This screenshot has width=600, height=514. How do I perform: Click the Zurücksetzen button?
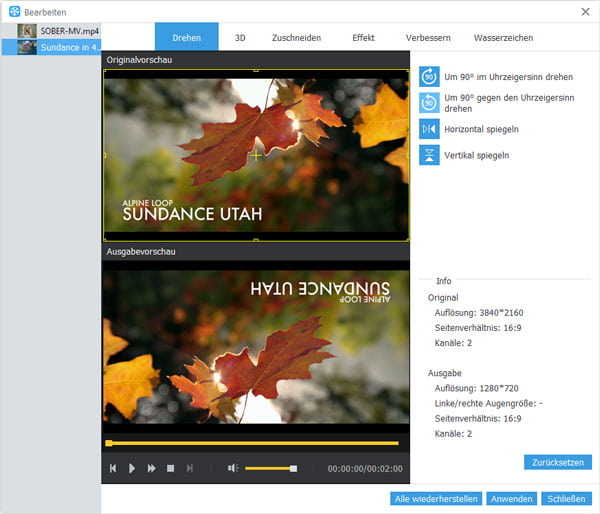(558, 462)
